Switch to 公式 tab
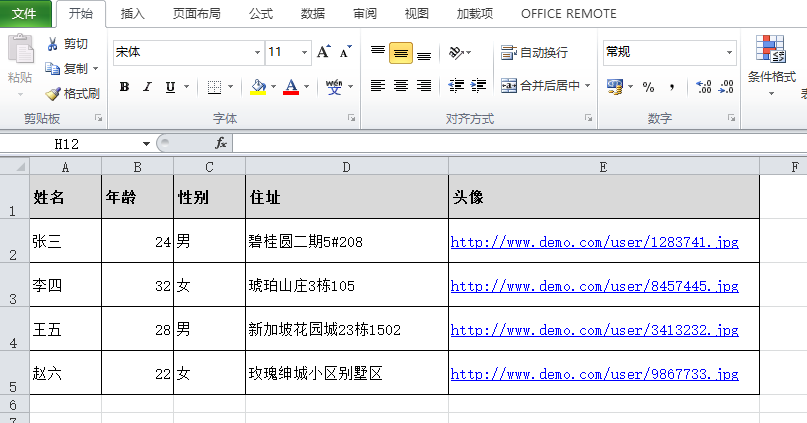 point(261,14)
